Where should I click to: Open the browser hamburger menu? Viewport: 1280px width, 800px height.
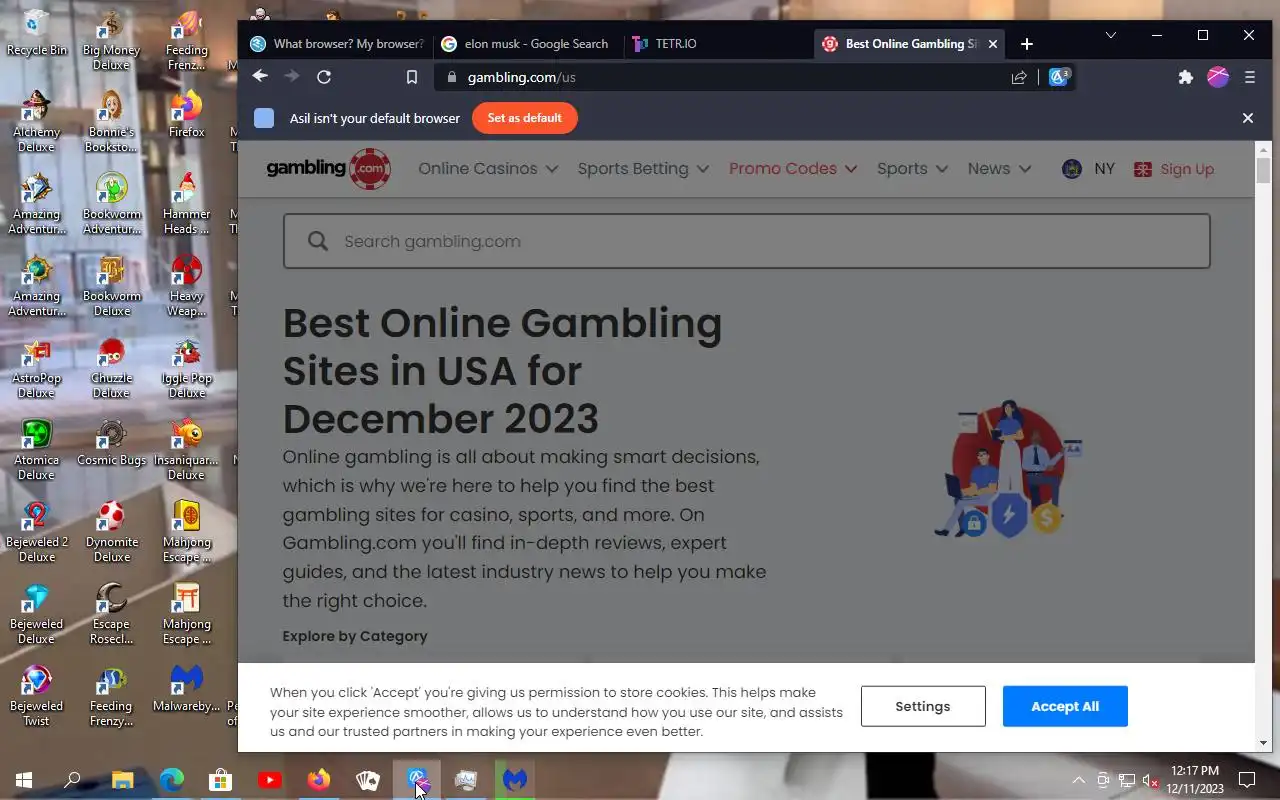pos(1250,77)
